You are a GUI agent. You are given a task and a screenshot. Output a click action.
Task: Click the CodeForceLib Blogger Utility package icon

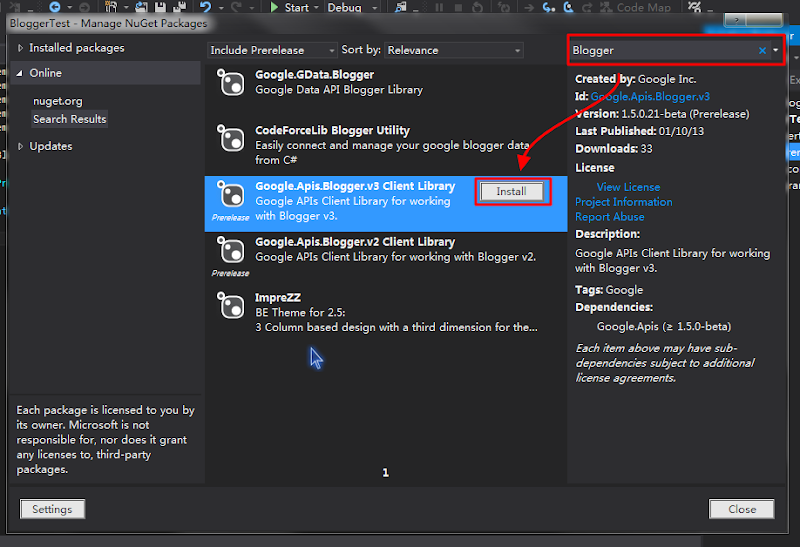231,138
